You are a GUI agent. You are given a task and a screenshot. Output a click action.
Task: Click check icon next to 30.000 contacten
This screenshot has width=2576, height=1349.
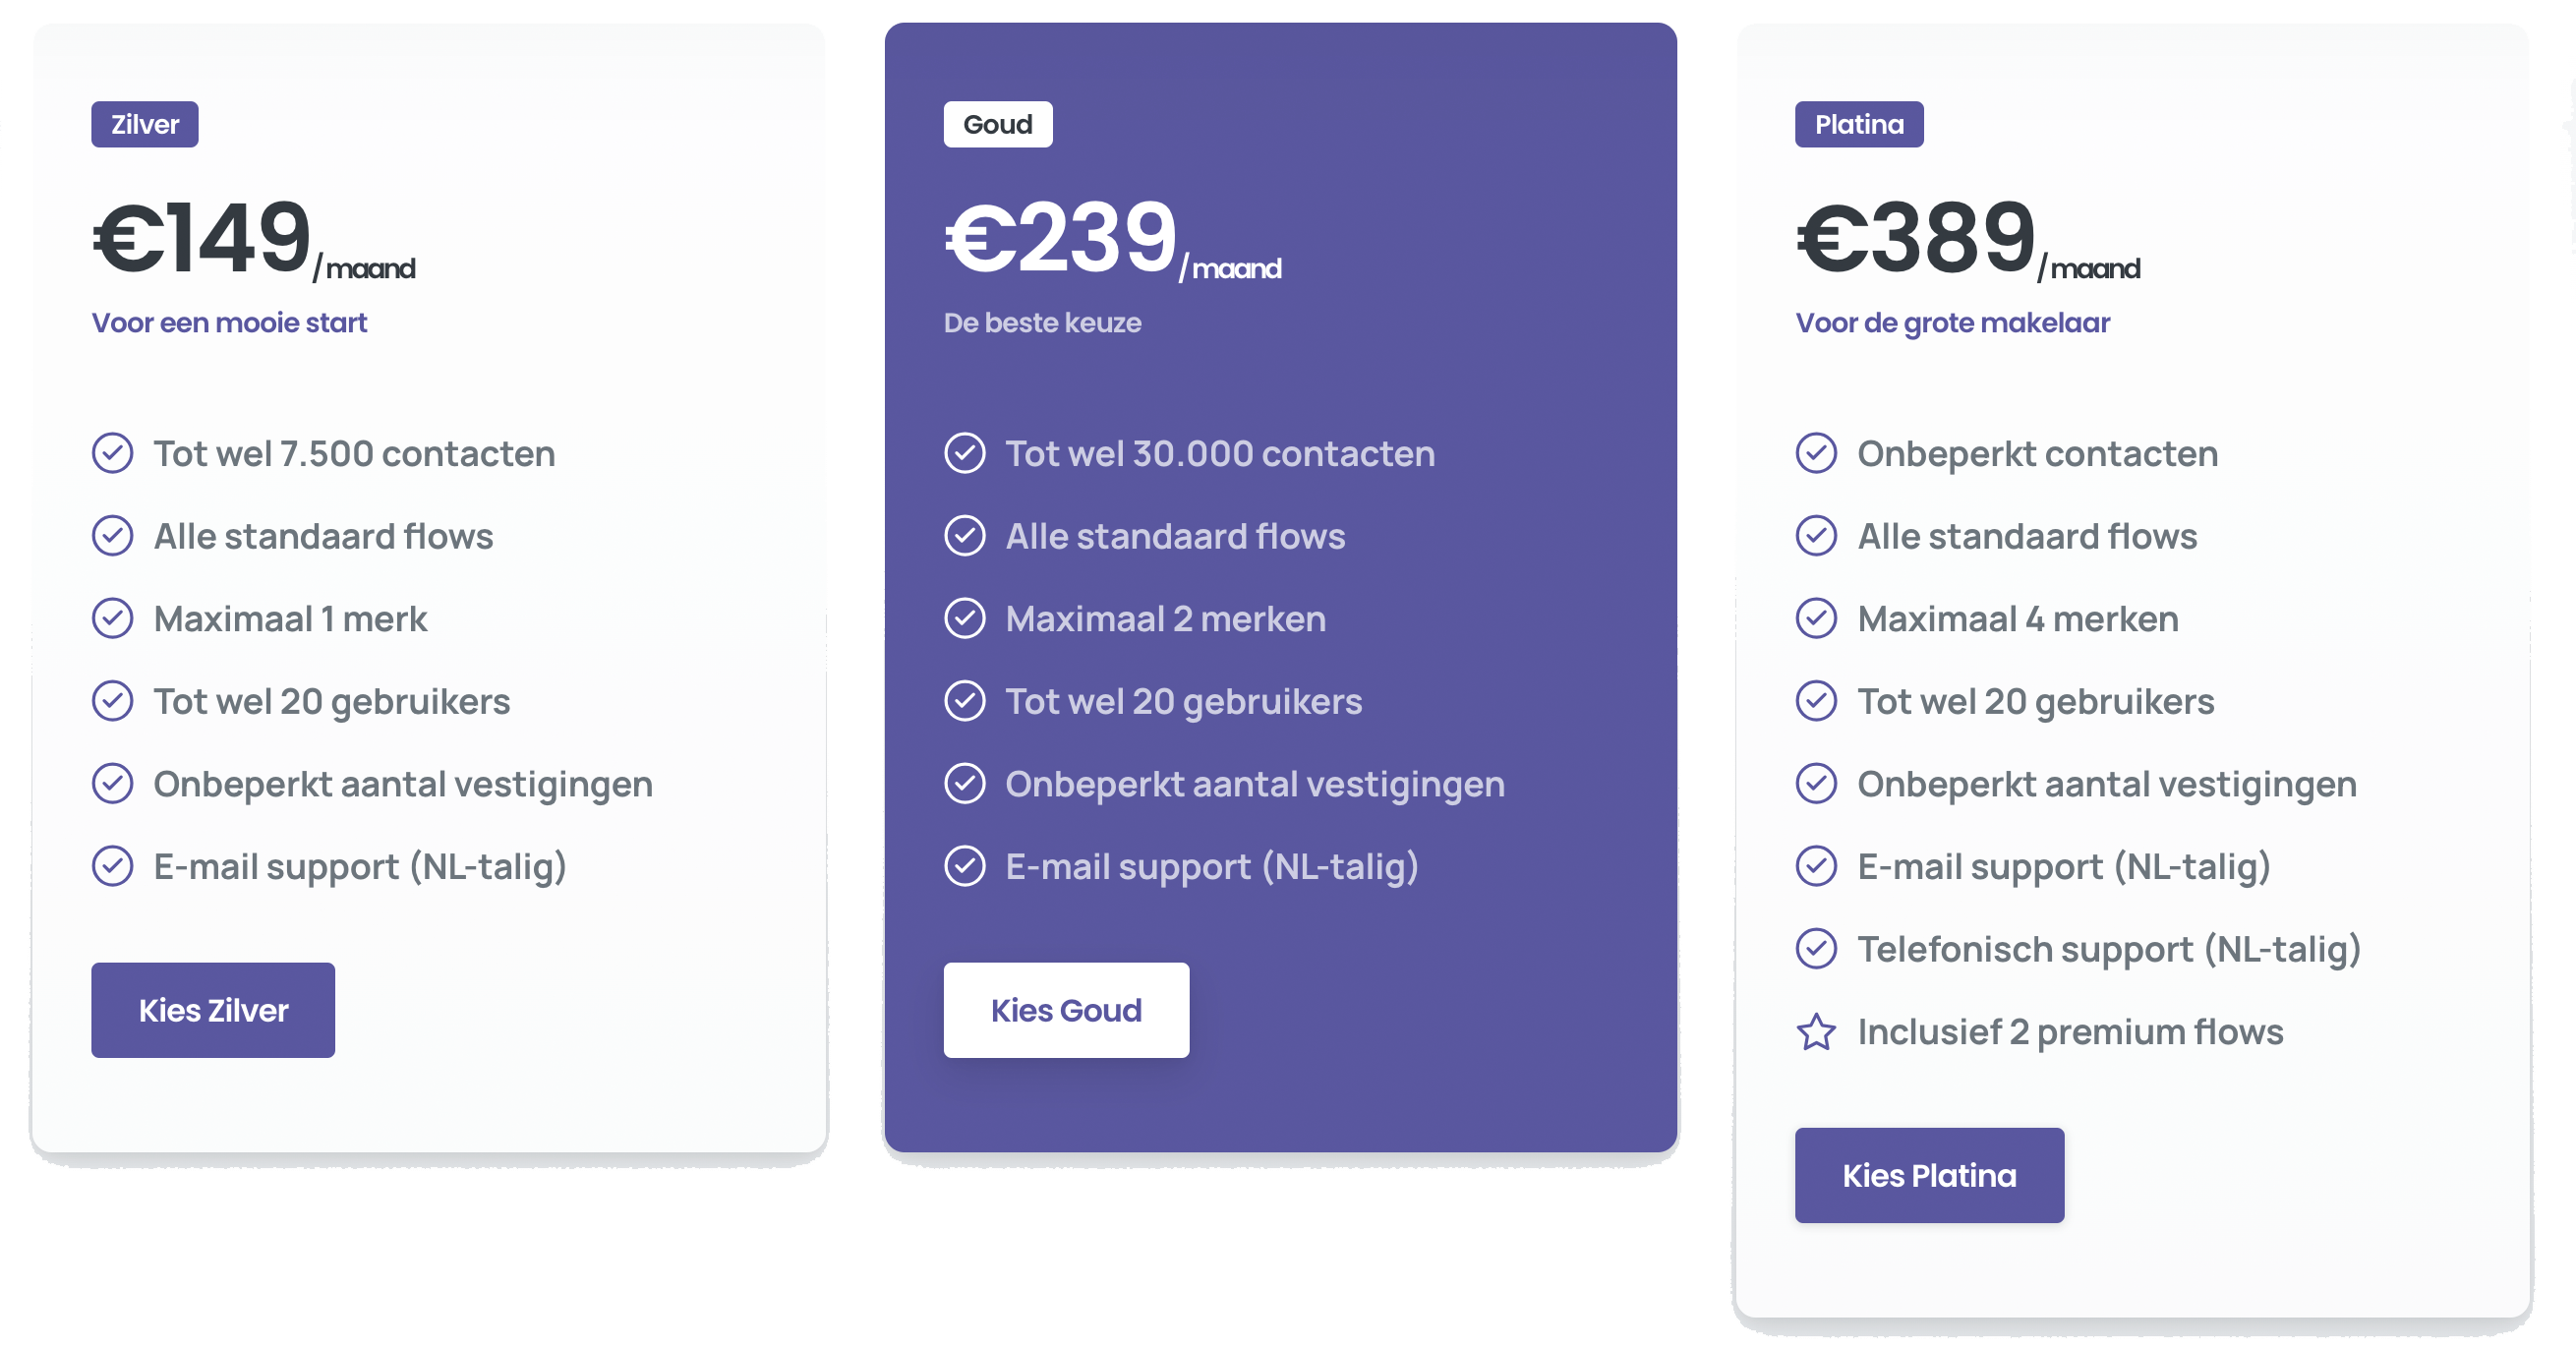965,454
